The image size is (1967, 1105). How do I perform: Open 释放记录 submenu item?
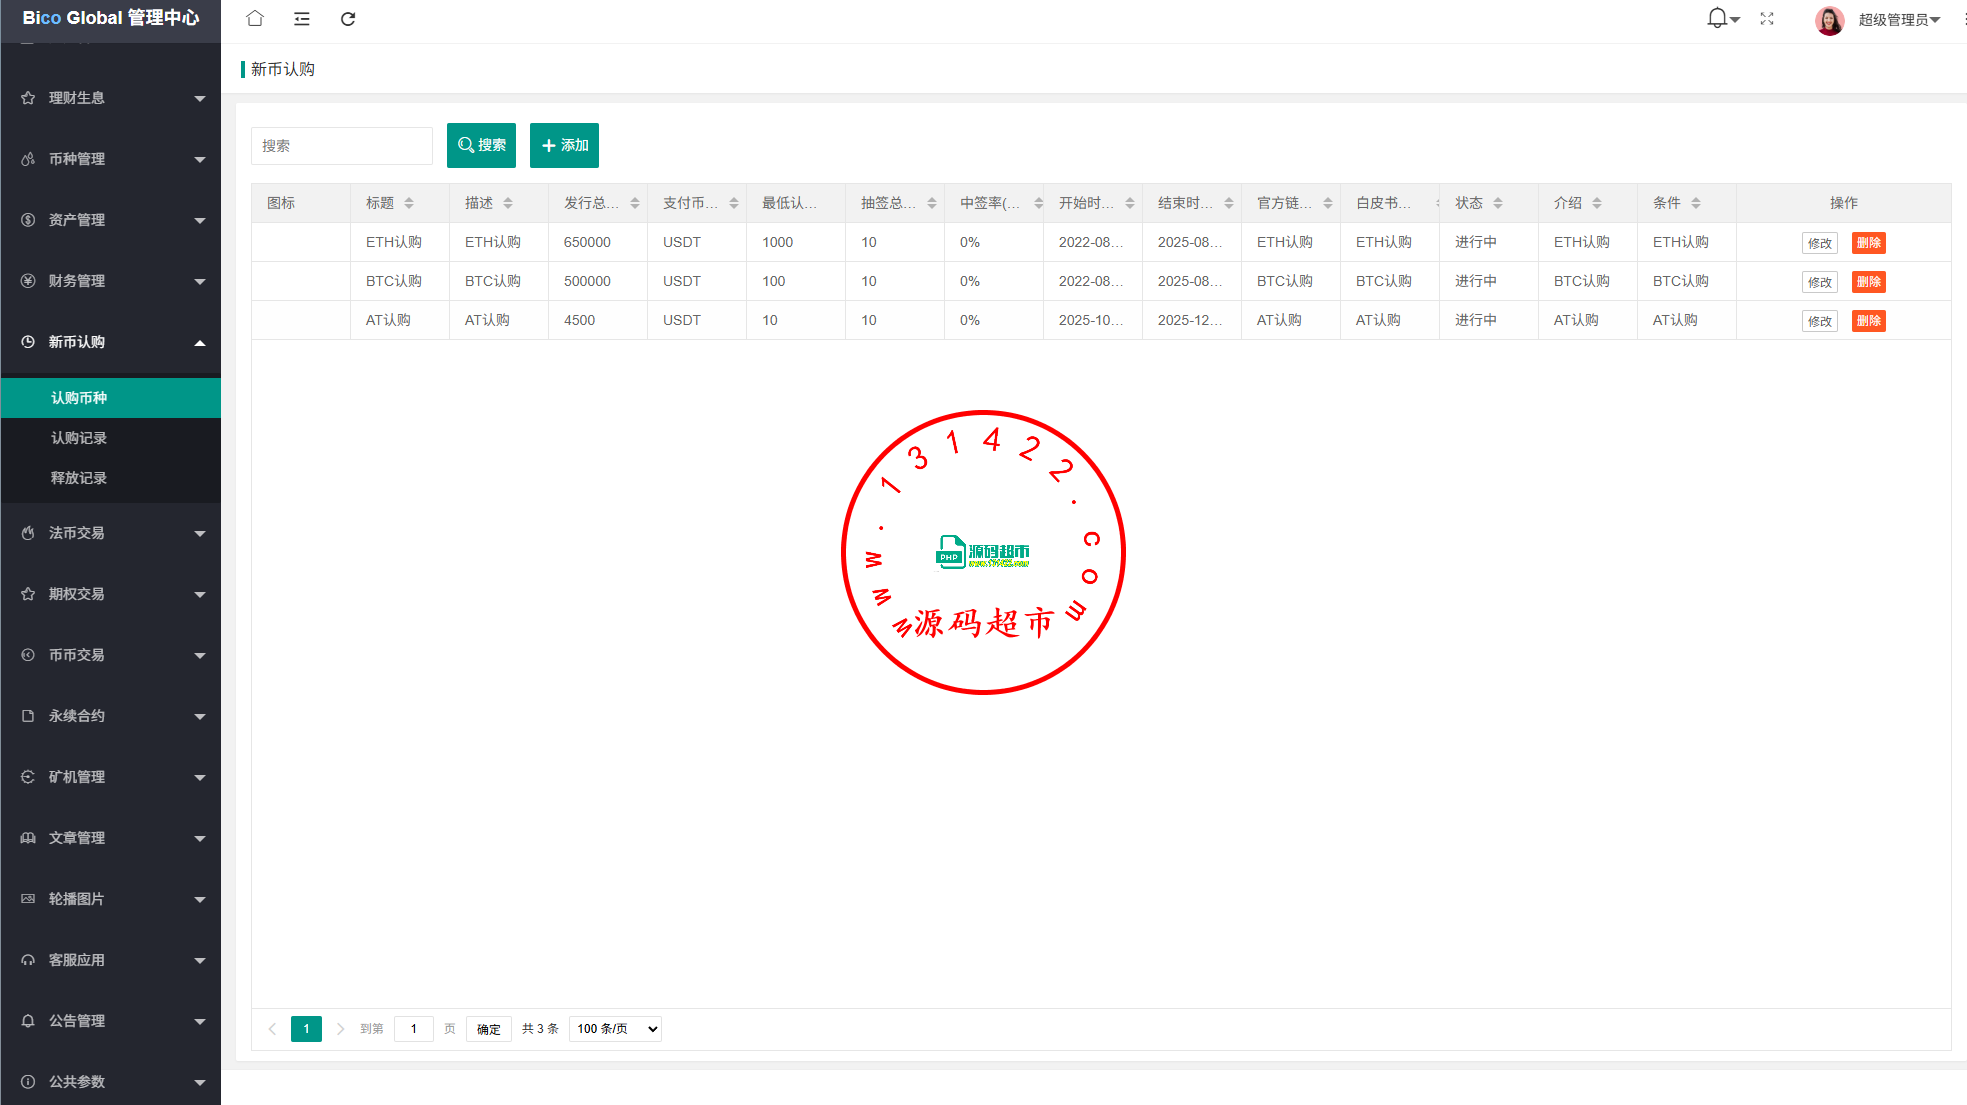pyautogui.click(x=79, y=478)
